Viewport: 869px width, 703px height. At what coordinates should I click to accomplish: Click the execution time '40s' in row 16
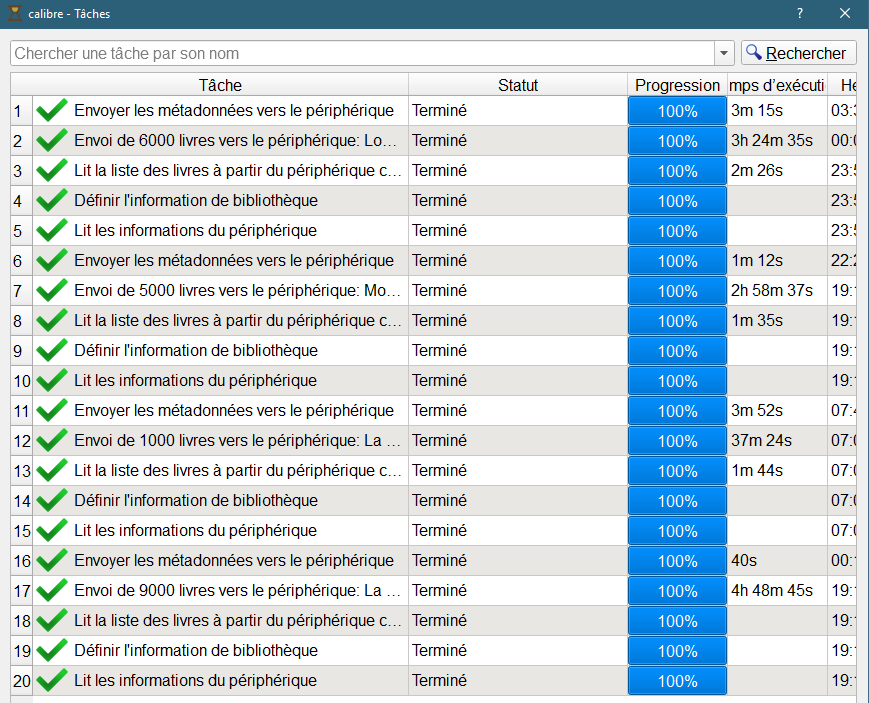click(744, 560)
